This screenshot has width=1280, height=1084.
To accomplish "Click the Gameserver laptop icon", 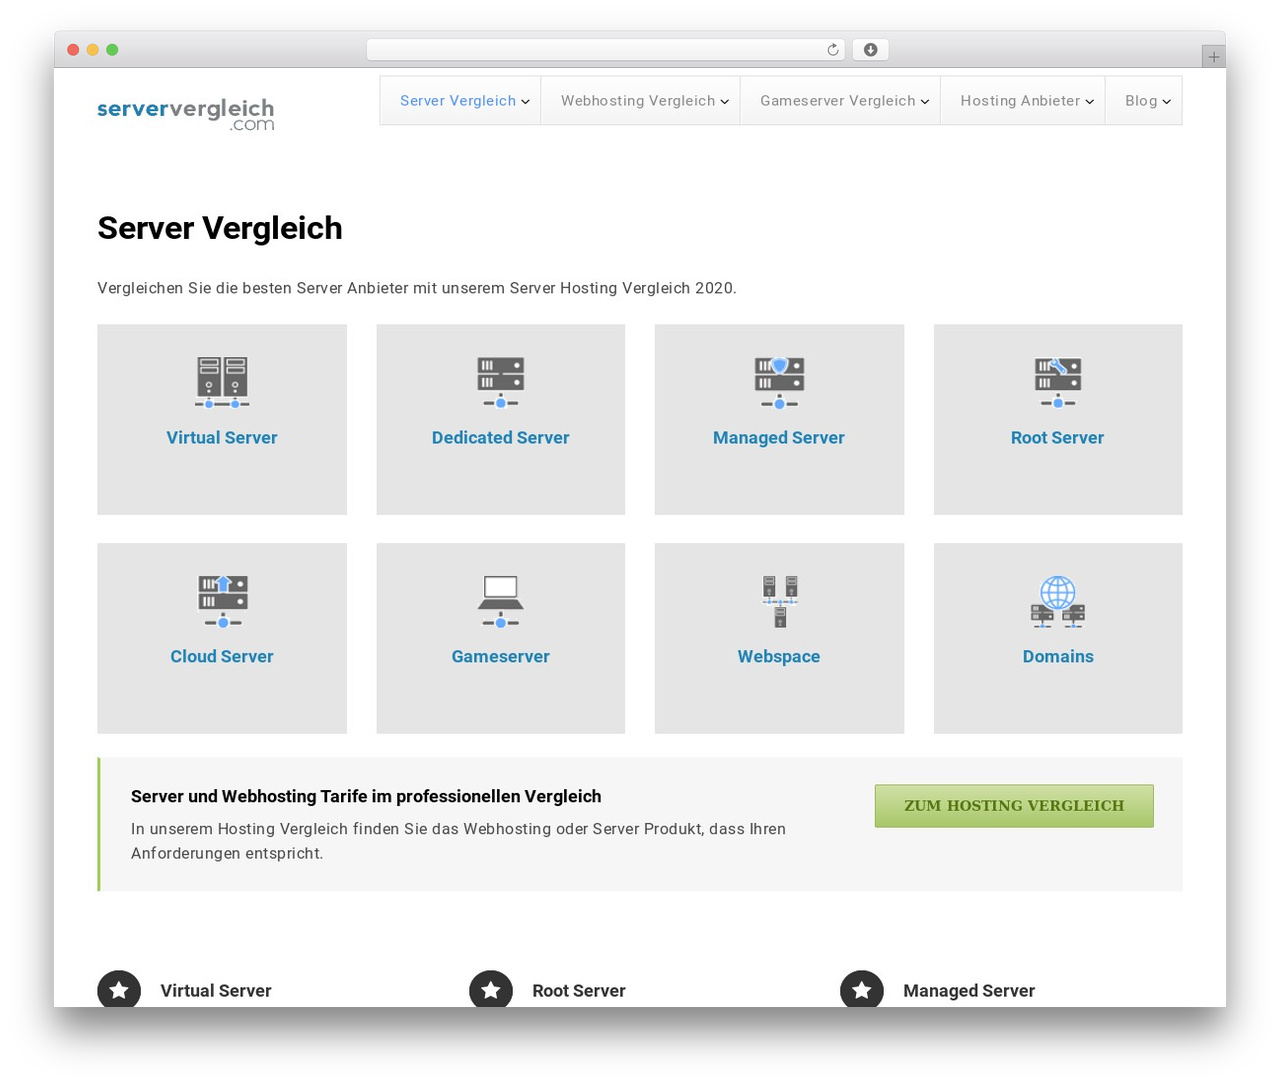I will 500,601.
